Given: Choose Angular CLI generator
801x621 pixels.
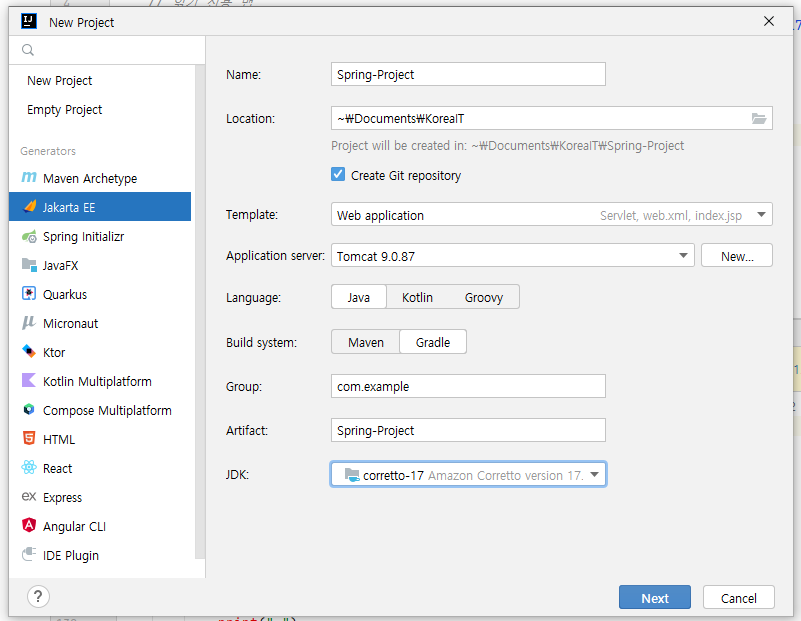Looking at the screenshot, I should (100, 527).
